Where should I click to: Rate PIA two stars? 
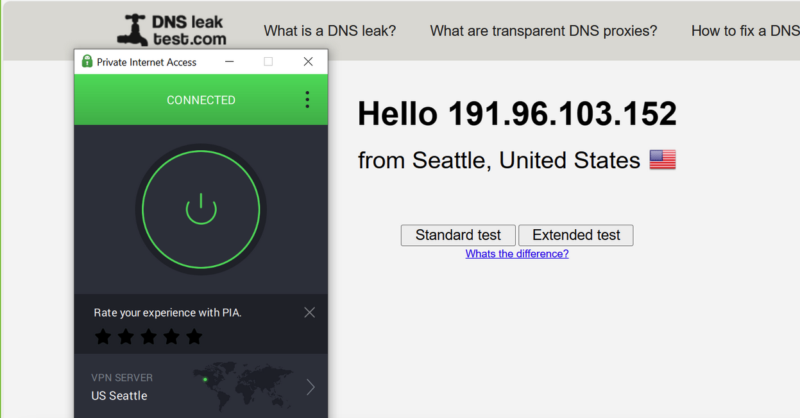pyautogui.click(x=126, y=337)
